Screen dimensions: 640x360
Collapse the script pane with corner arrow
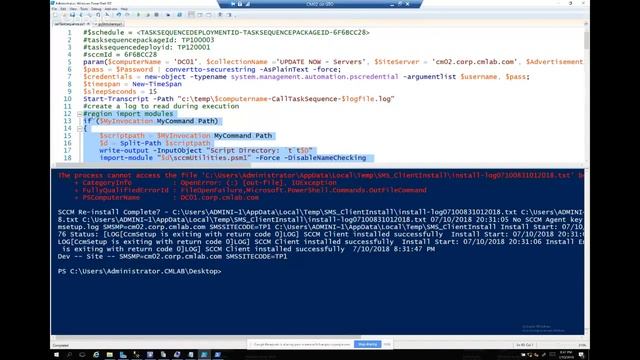pos(587,24)
